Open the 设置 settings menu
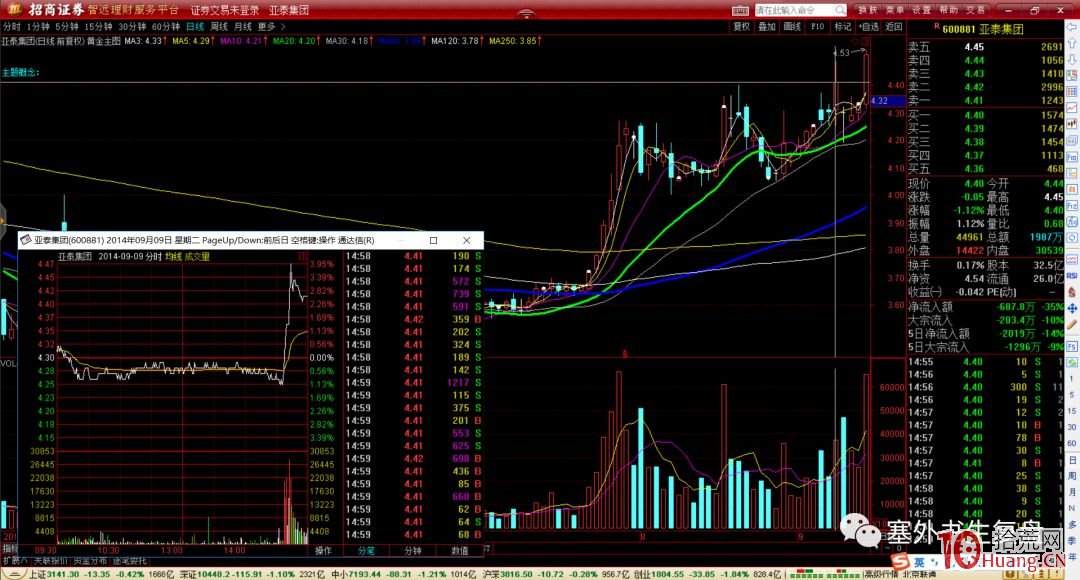The width and height of the screenshot is (1080, 580). pyautogui.click(x=922, y=10)
